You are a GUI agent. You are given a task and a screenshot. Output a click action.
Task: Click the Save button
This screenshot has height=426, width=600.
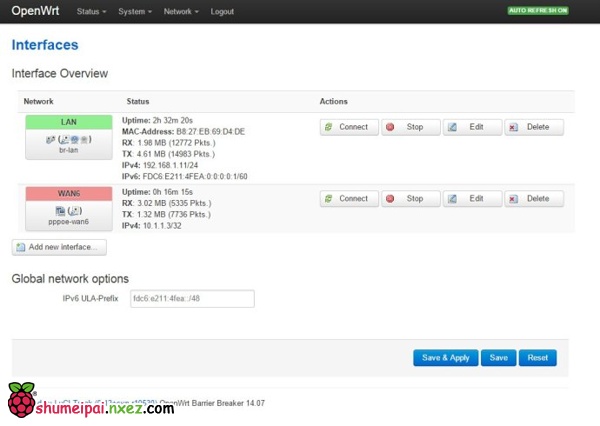tap(498, 358)
